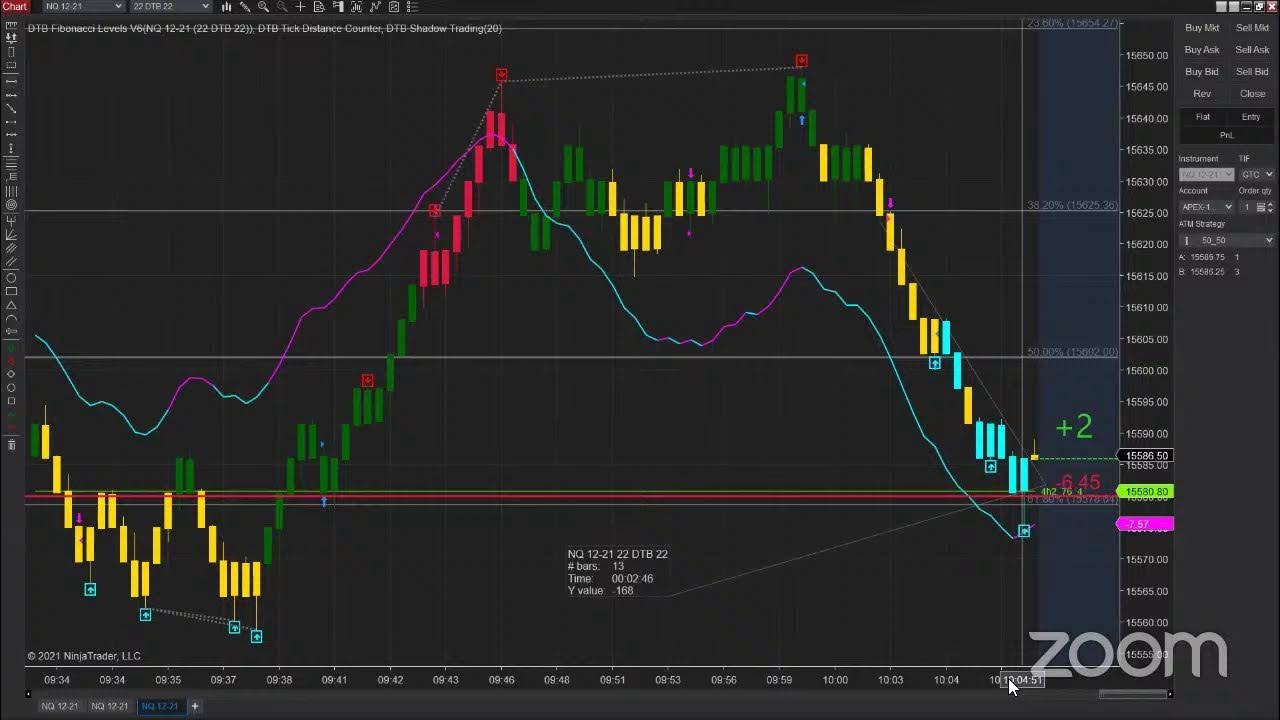Click the green 15580.80 price marker
Viewport: 1280px width, 720px height.
(x=1145, y=492)
